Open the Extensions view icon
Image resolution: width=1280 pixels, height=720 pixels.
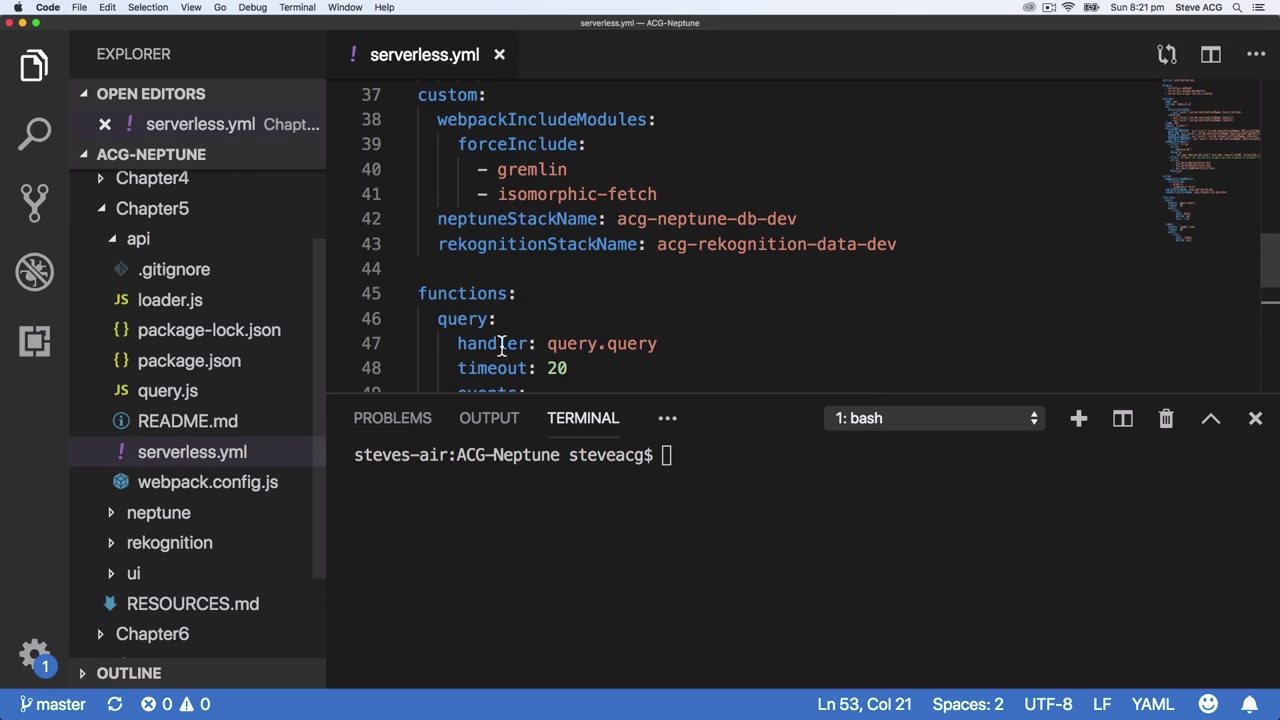click(34, 341)
